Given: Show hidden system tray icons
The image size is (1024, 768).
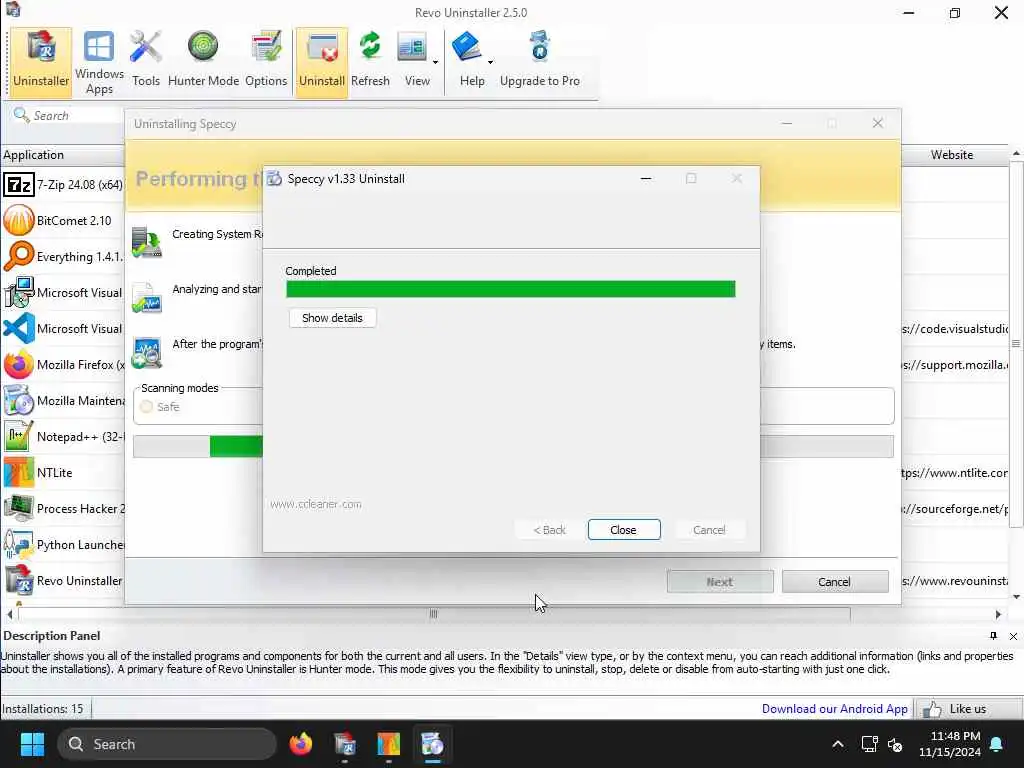Looking at the screenshot, I should (838, 744).
